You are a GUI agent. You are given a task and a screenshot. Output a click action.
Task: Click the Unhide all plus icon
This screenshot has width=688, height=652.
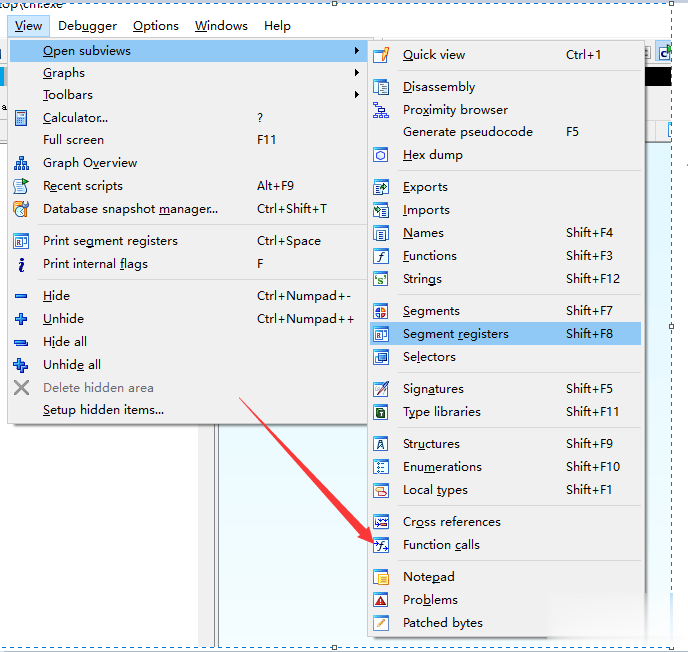tap(21, 365)
